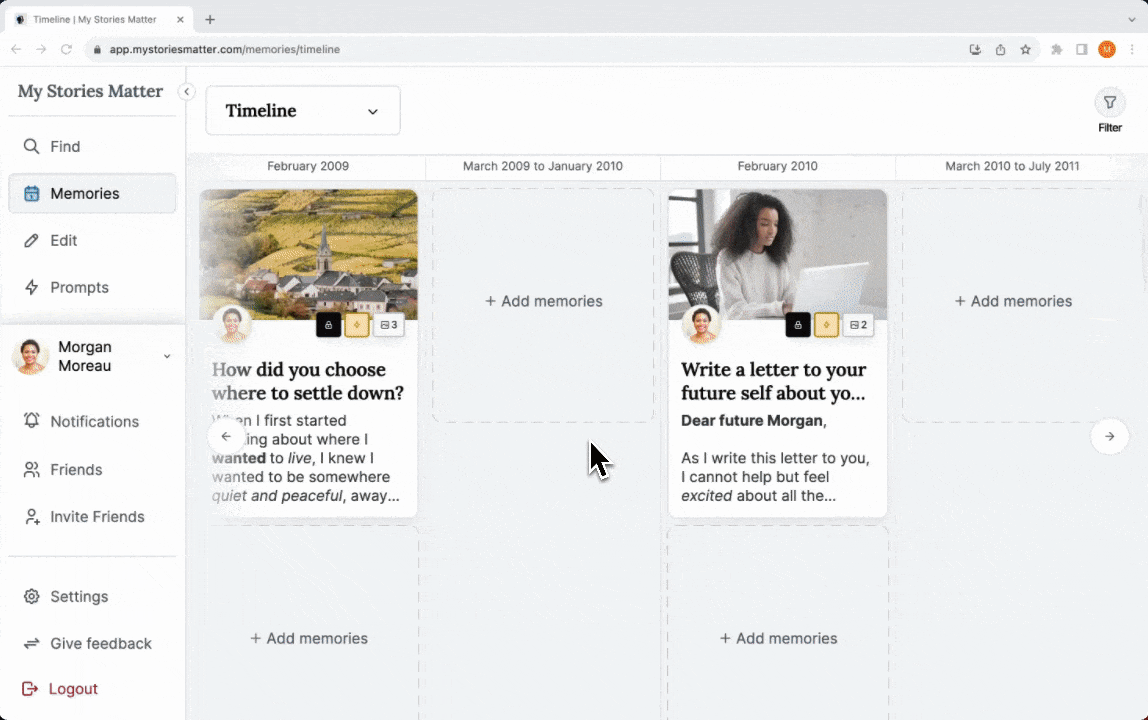Click the Edit pencil icon

[31, 240]
